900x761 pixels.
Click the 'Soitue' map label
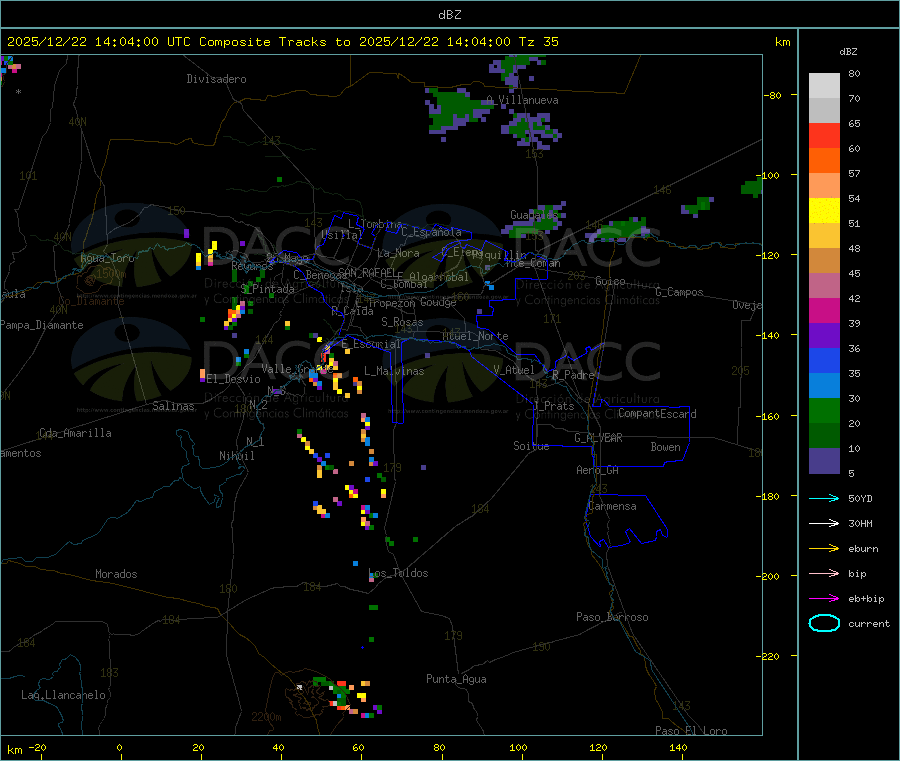coord(531,446)
